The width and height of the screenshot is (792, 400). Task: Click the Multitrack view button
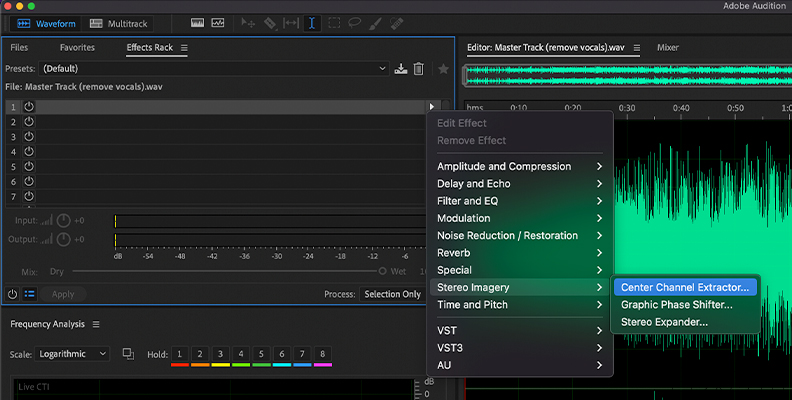point(119,24)
